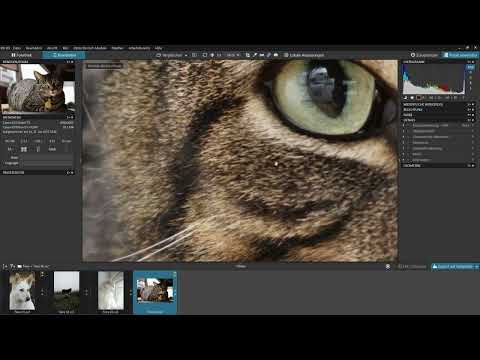Toggle the shadow clipping indicator below histogram
Image resolution: width=480 pixels, height=360 pixels.
coord(406,98)
